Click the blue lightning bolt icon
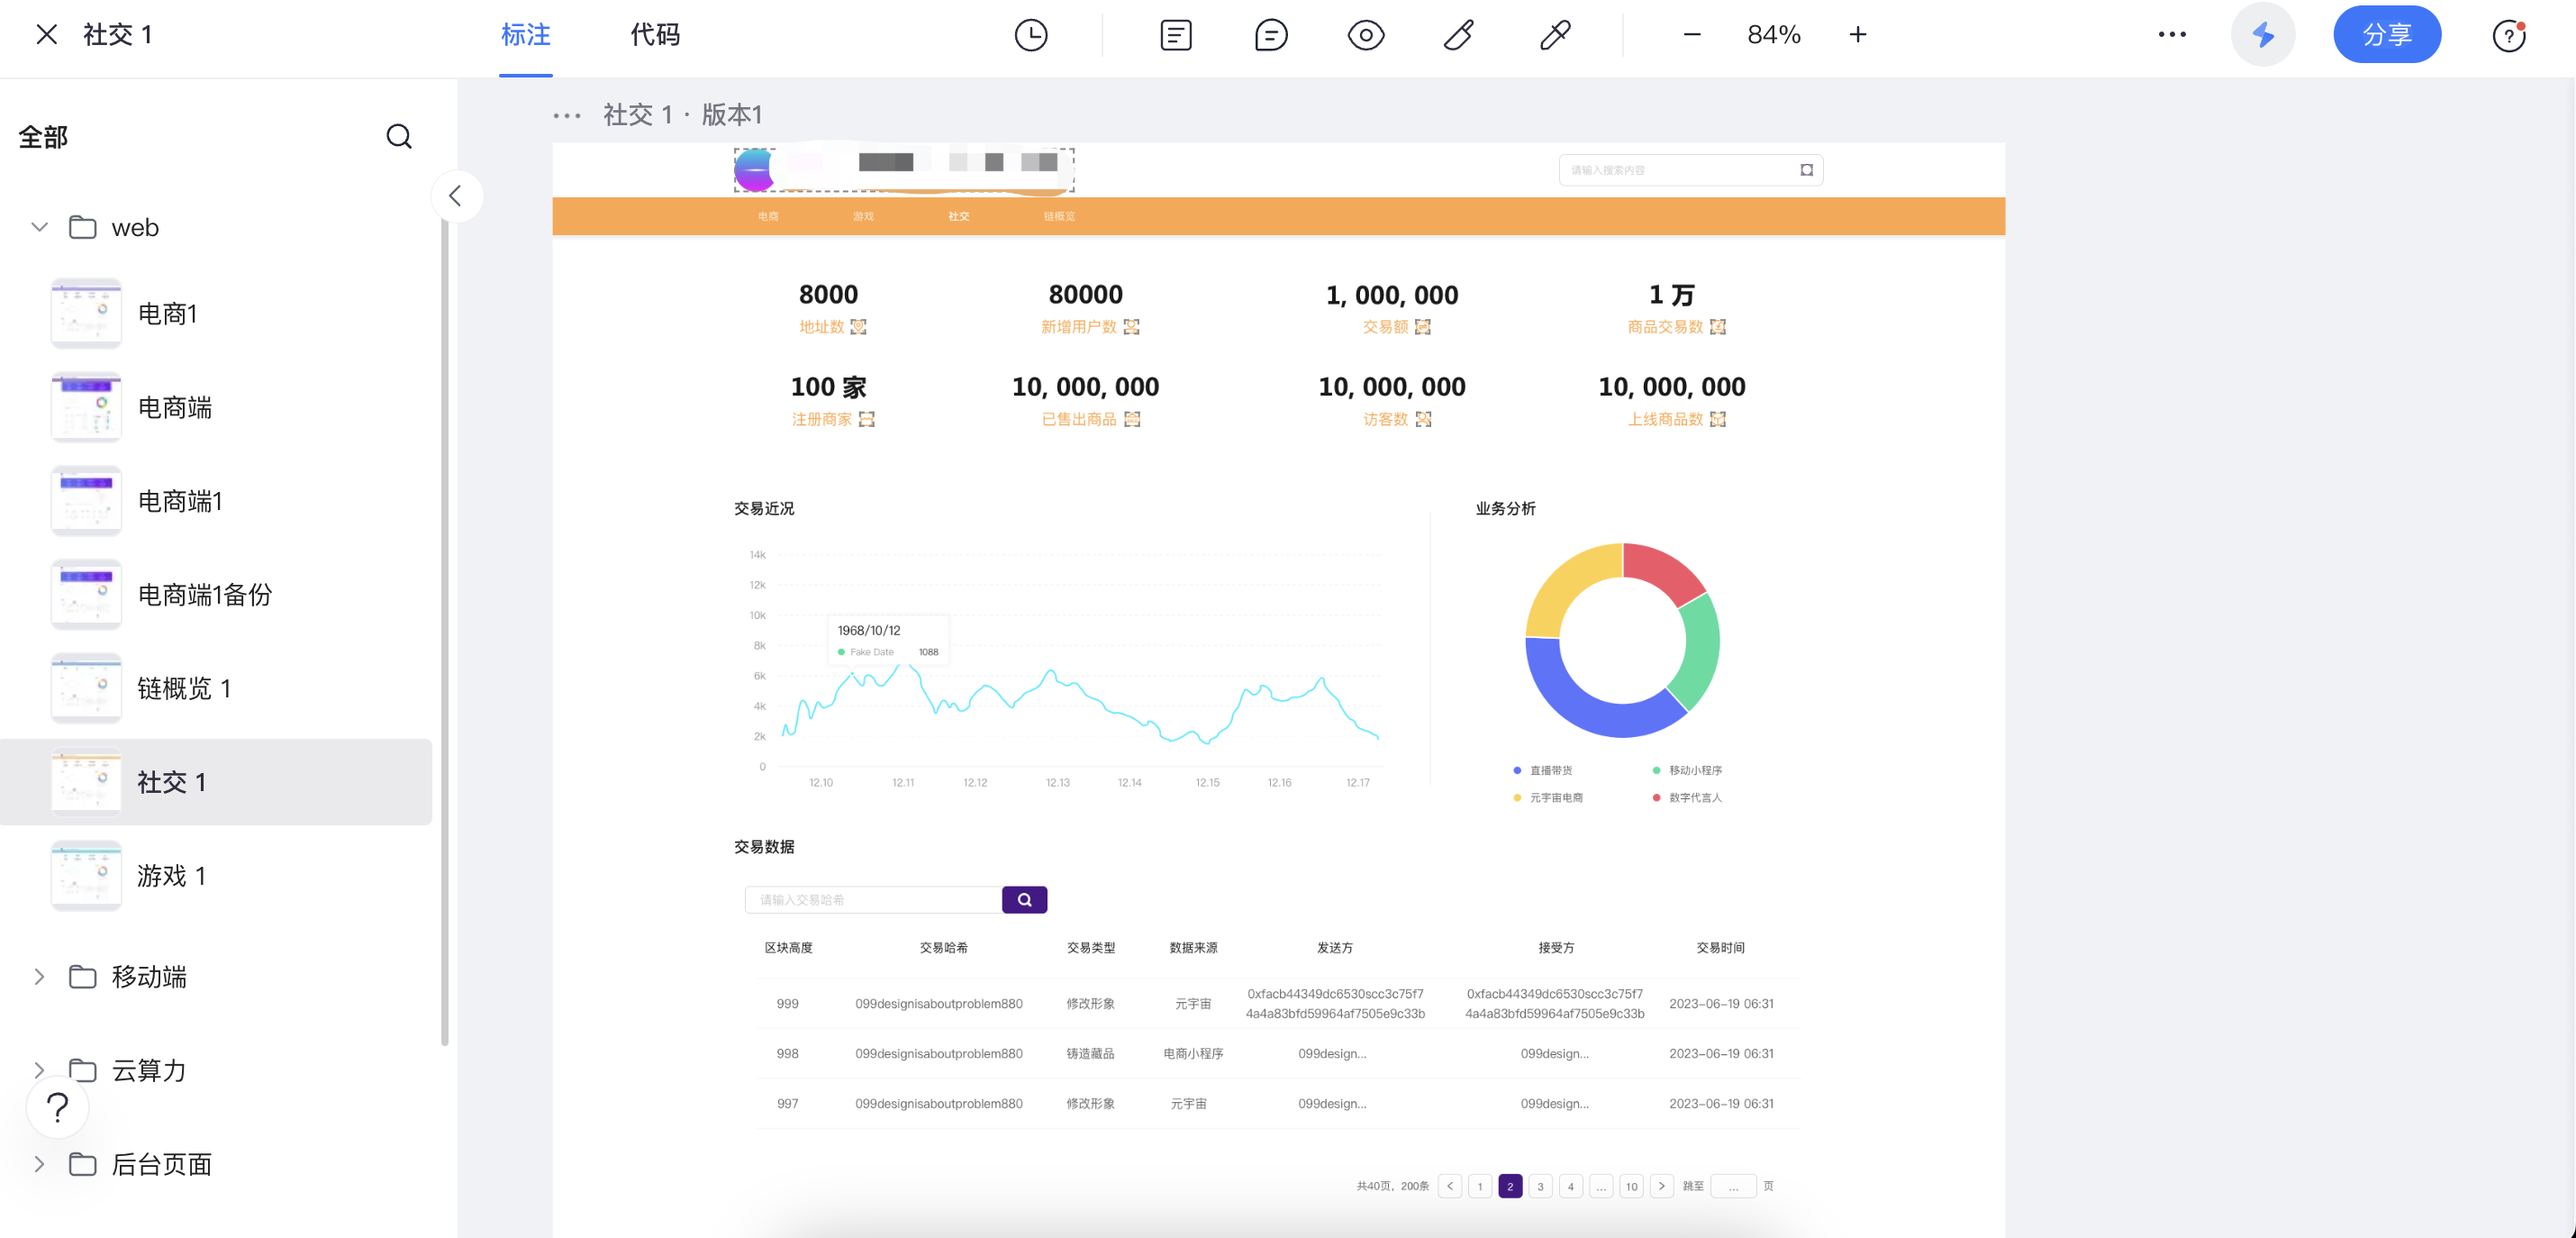Viewport: 2576px width, 1238px height. 2262,35
